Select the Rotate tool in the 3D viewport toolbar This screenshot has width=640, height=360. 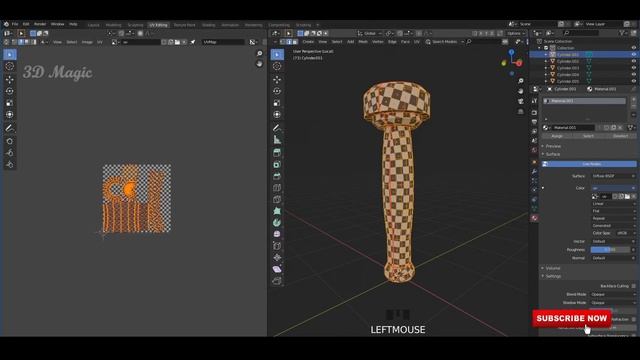pyautogui.click(x=277, y=91)
